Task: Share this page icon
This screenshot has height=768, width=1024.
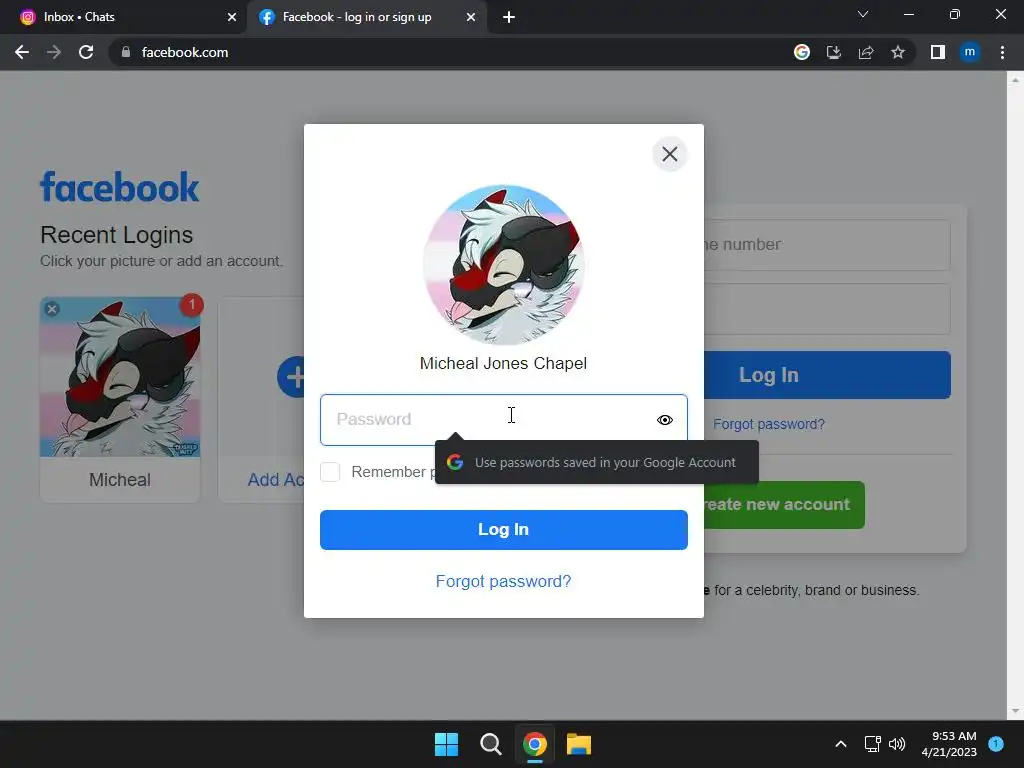Action: click(x=866, y=52)
